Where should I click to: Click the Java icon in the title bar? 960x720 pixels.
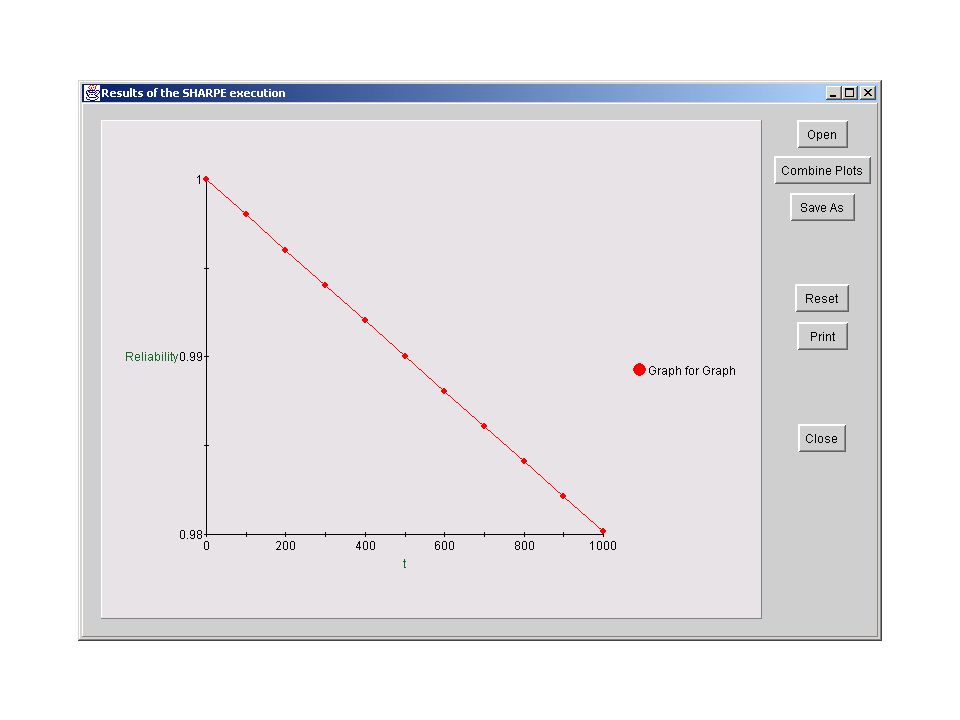(x=92, y=93)
